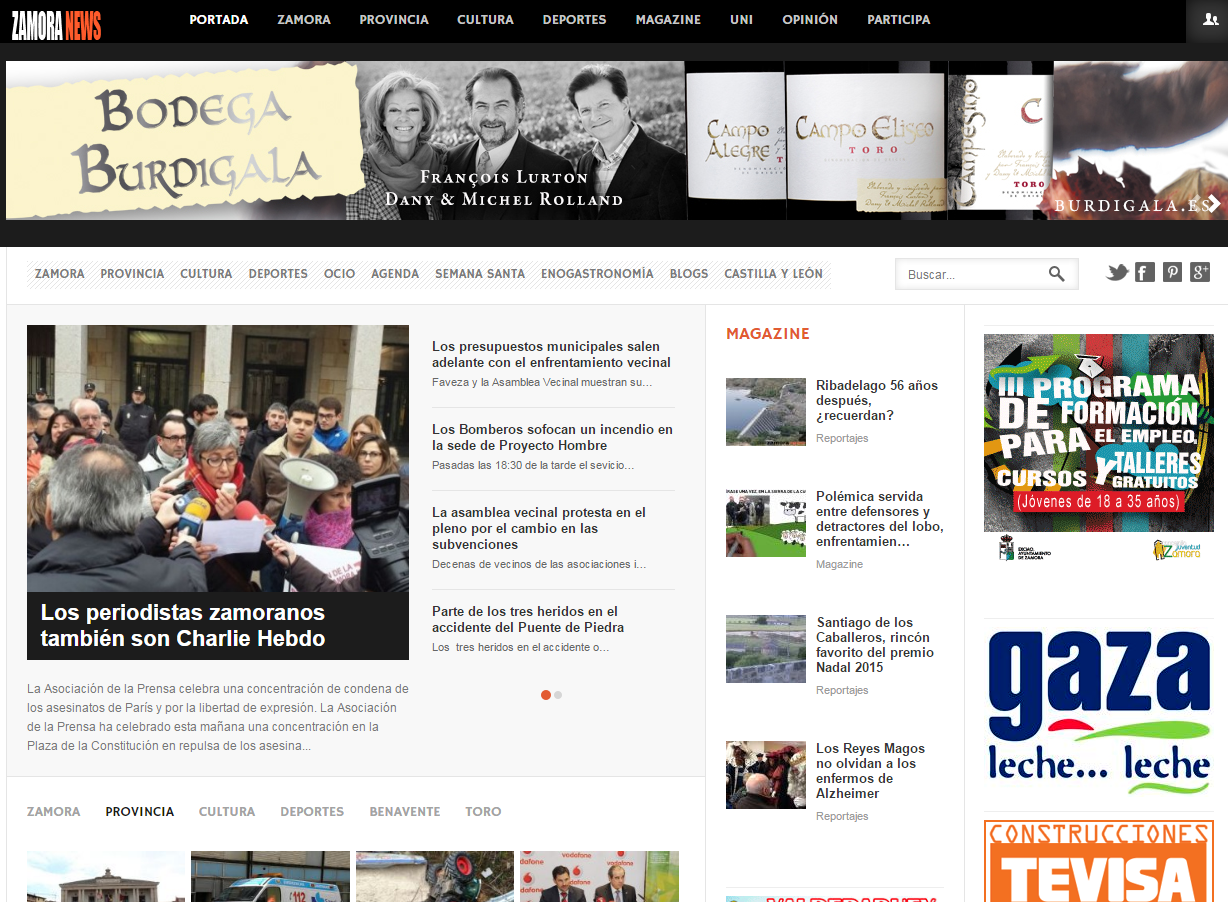Open the lobo controversy thumbnail

click(x=766, y=522)
